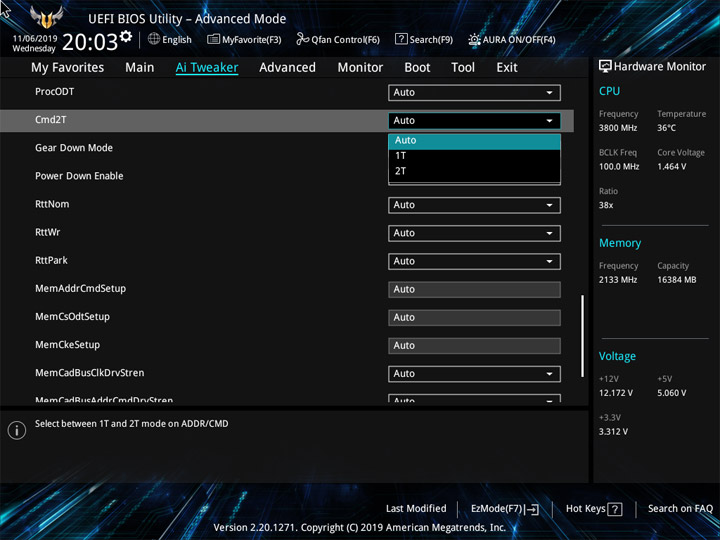720x540 pixels.
Task: Click the RttPark setting label
Action: click(x=51, y=260)
